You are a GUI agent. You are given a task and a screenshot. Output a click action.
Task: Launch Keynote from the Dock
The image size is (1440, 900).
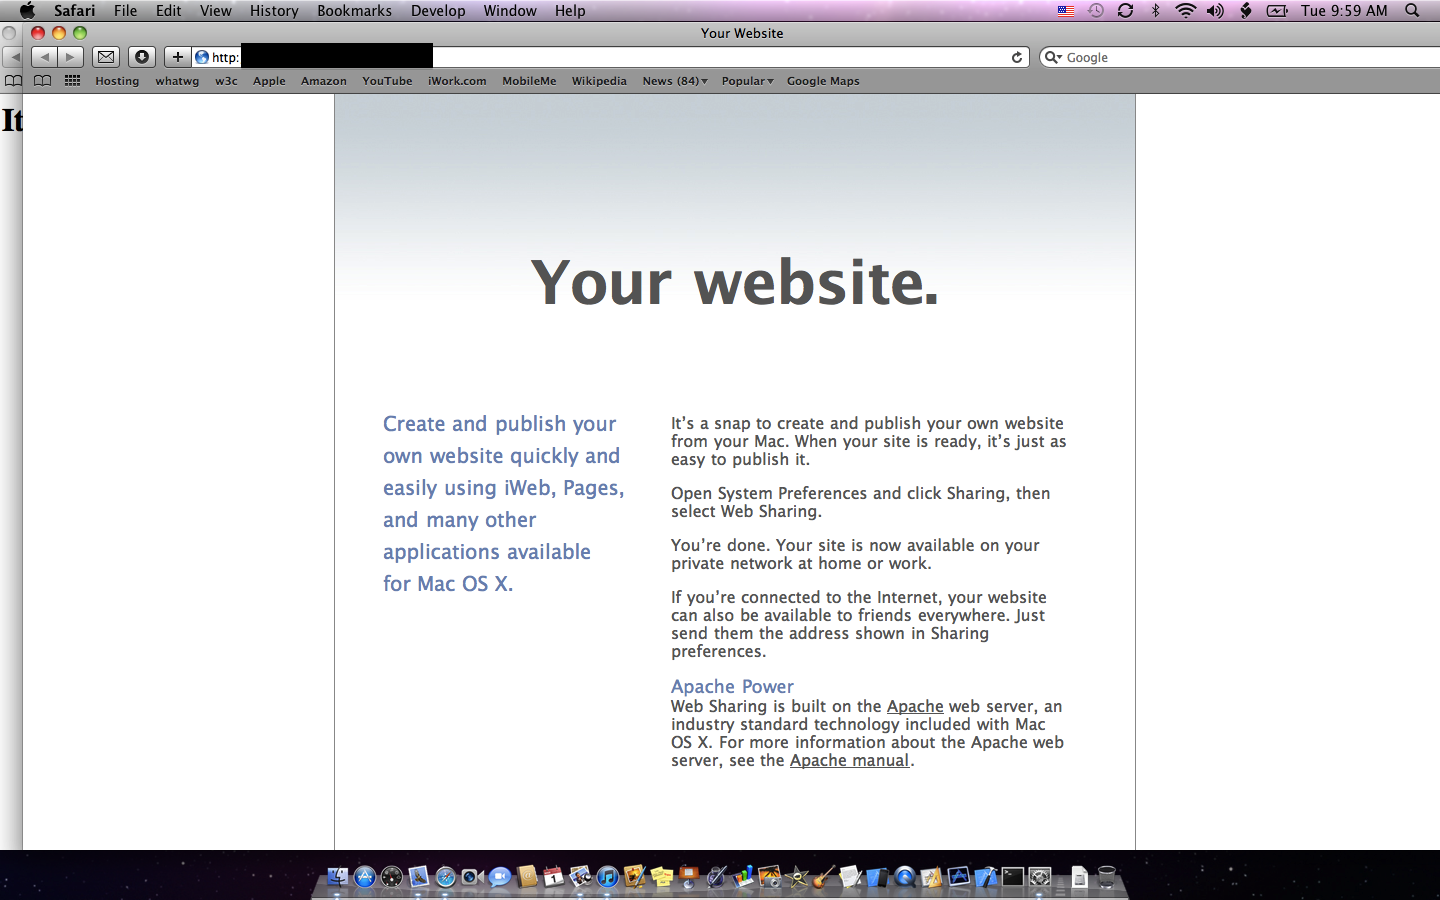pos(689,877)
